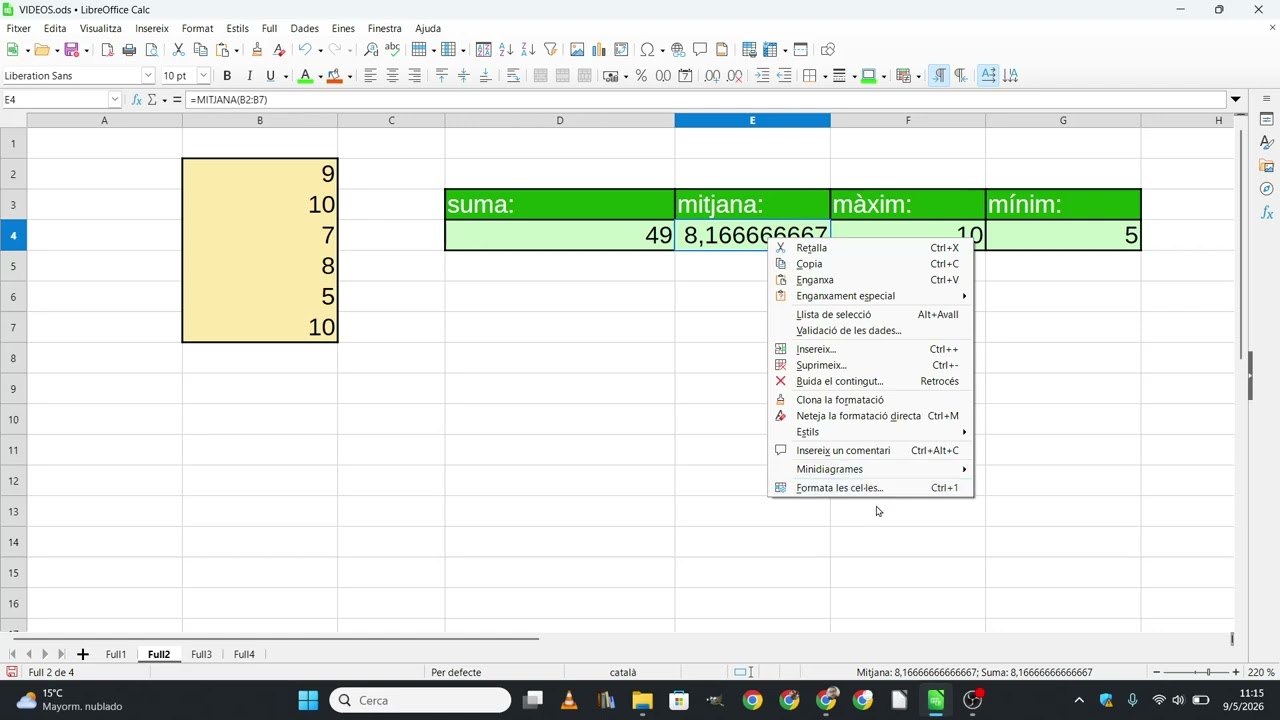The width and height of the screenshot is (1280, 720).
Task: Open the font name dropdown
Action: pyautogui.click(x=148, y=75)
